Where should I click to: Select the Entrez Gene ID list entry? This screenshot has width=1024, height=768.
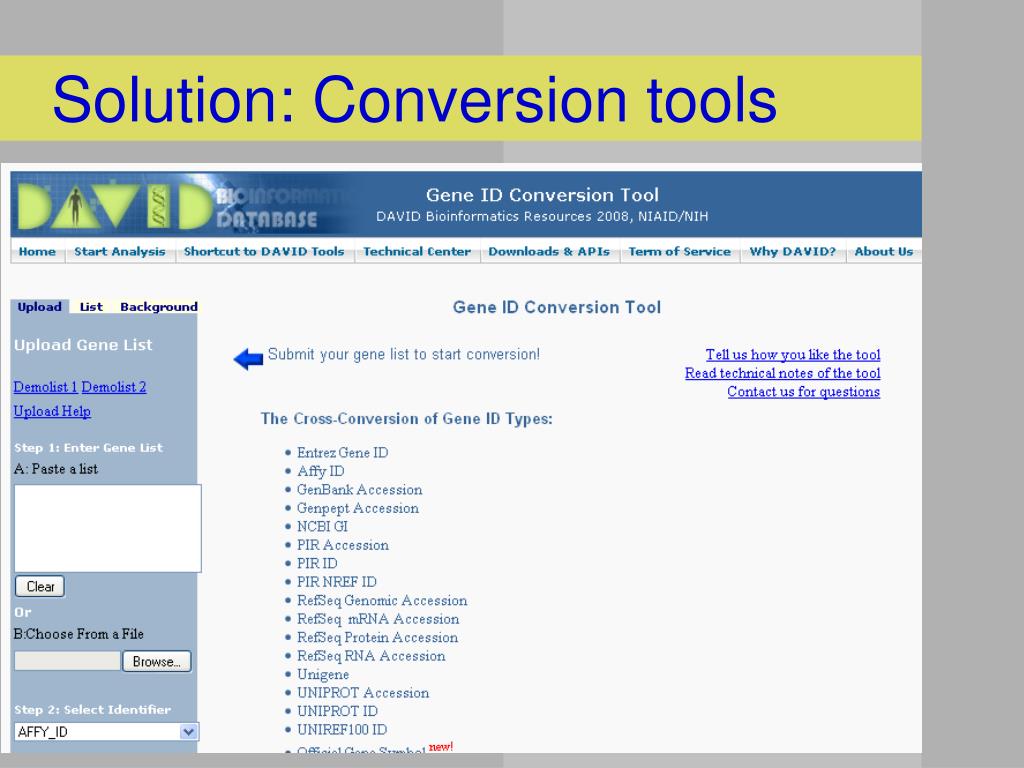pyautogui.click(x=342, y=453)
